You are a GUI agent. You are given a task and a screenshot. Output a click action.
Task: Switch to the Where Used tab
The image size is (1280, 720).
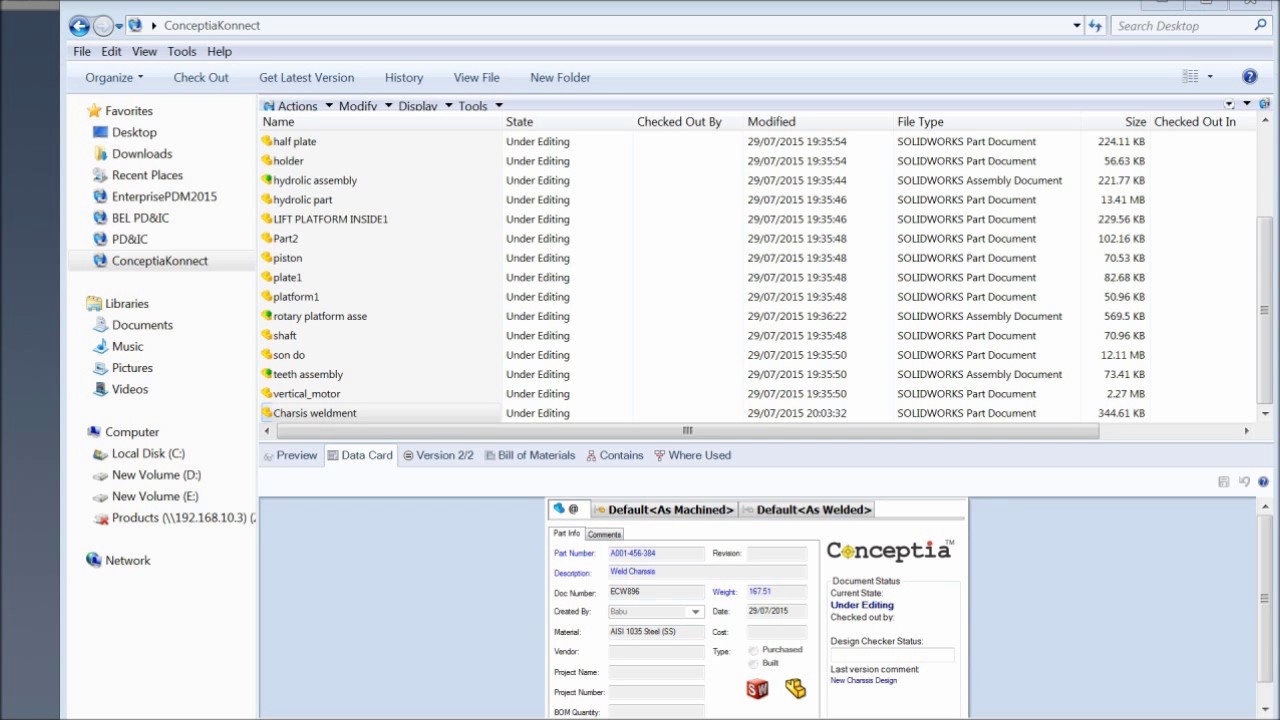tap(692, 455)
